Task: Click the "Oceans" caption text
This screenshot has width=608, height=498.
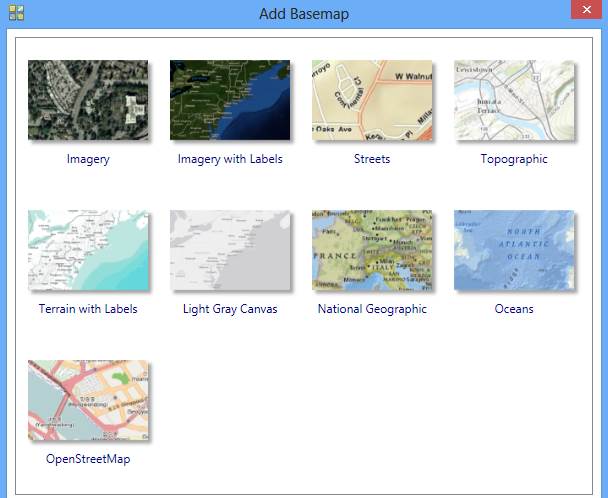Action: (x=514, y=309)
